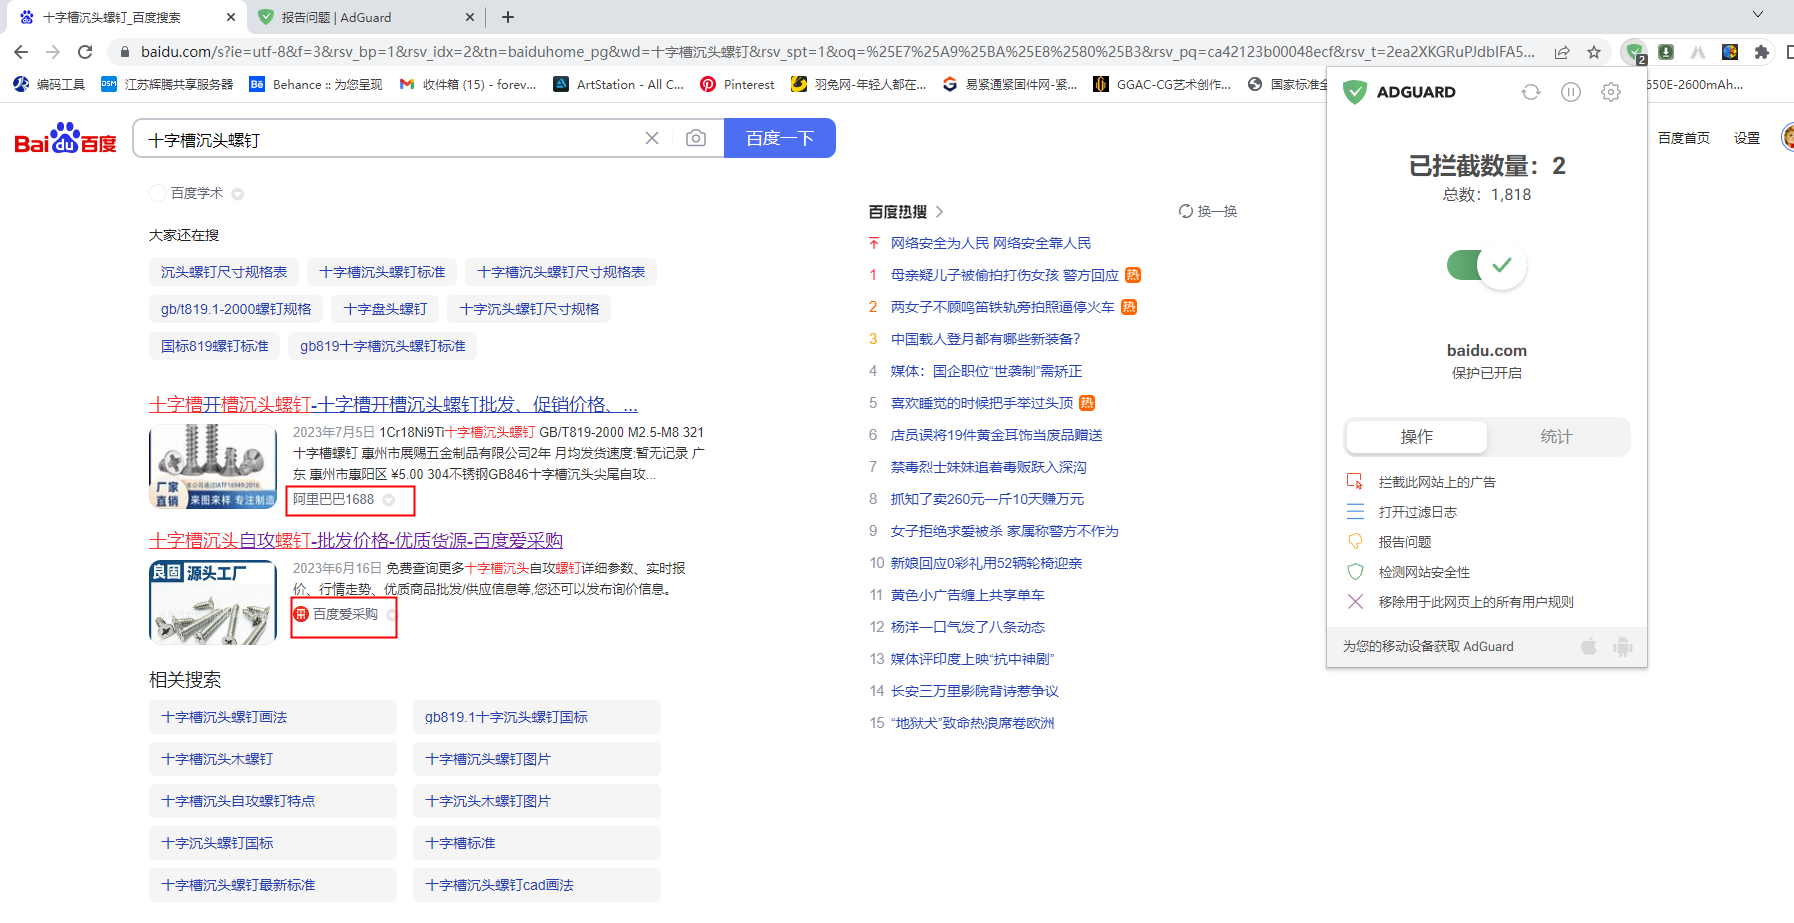Click Apple icon to get AdGuard mobile
Screen dimensions: 1794x923
click(1588, 646)
